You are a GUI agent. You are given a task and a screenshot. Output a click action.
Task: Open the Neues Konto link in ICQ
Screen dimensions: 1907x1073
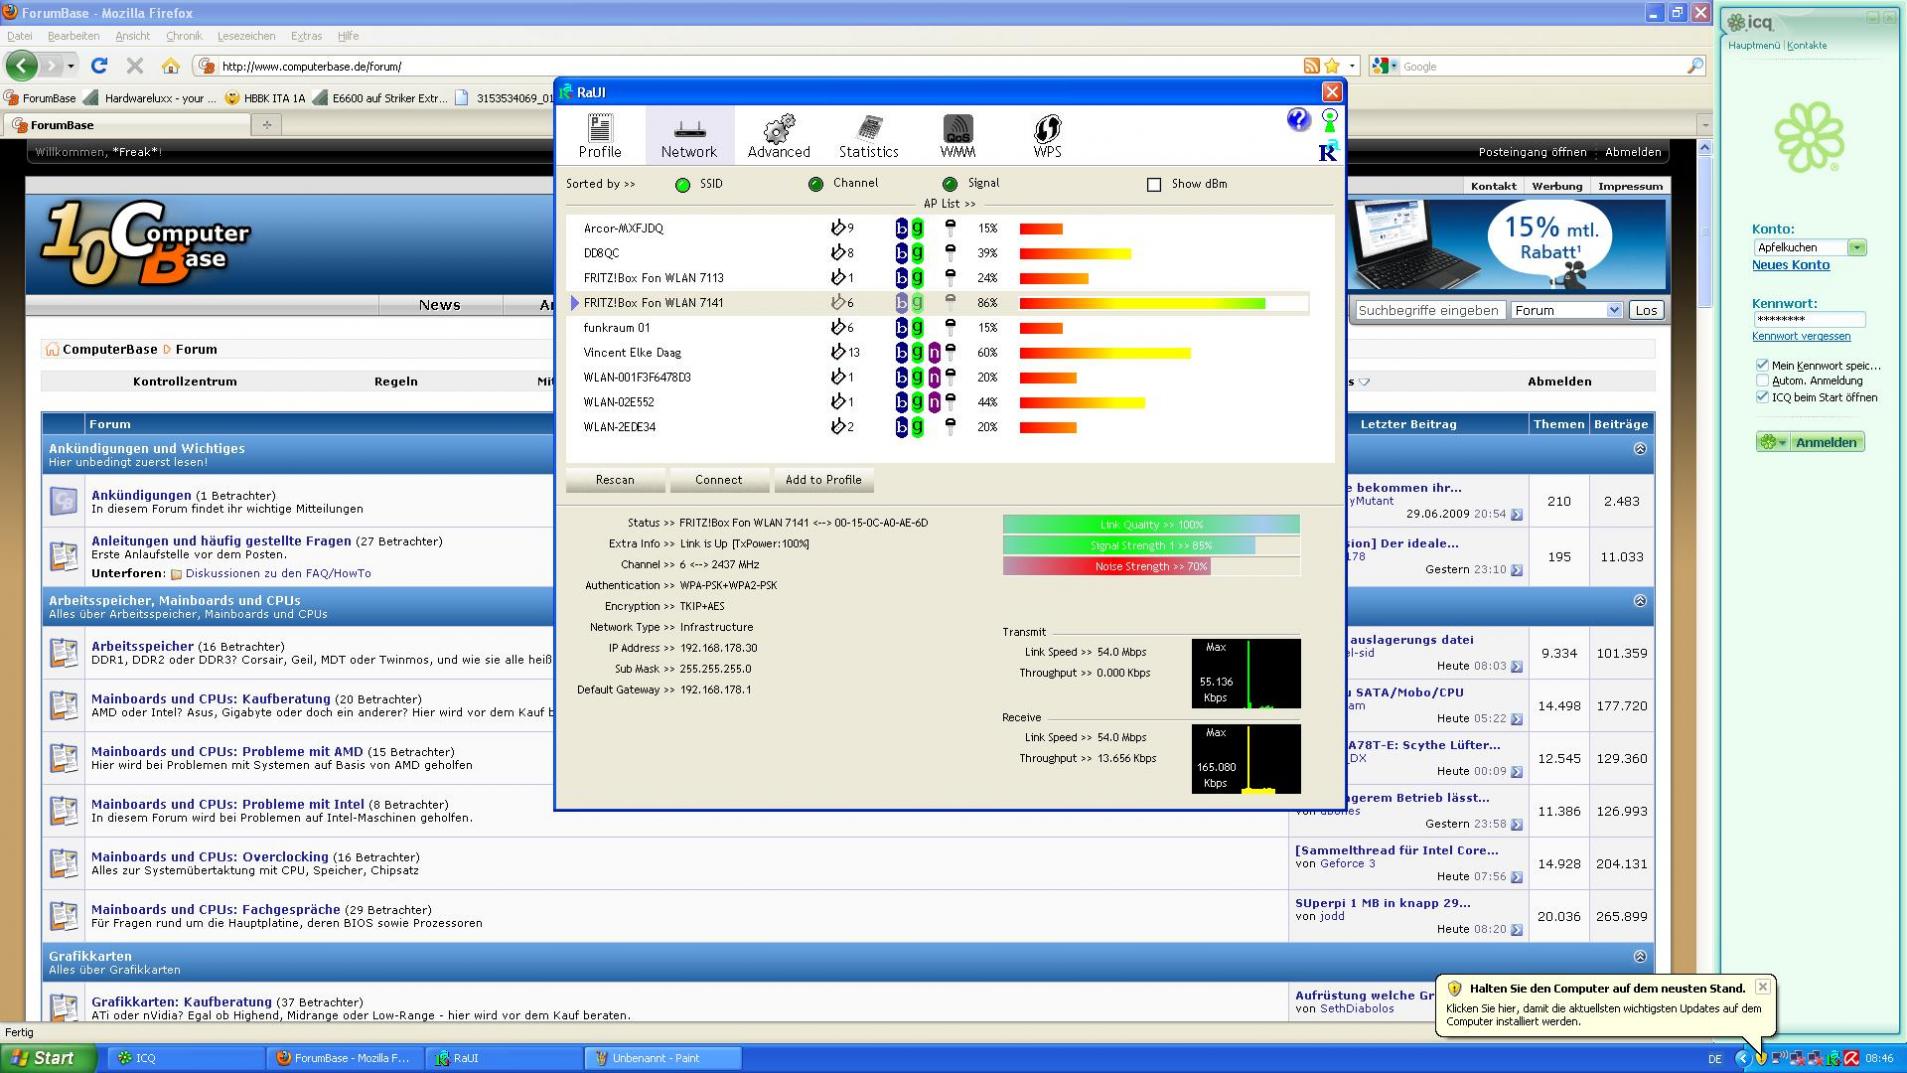click(x=1790, y=265)
